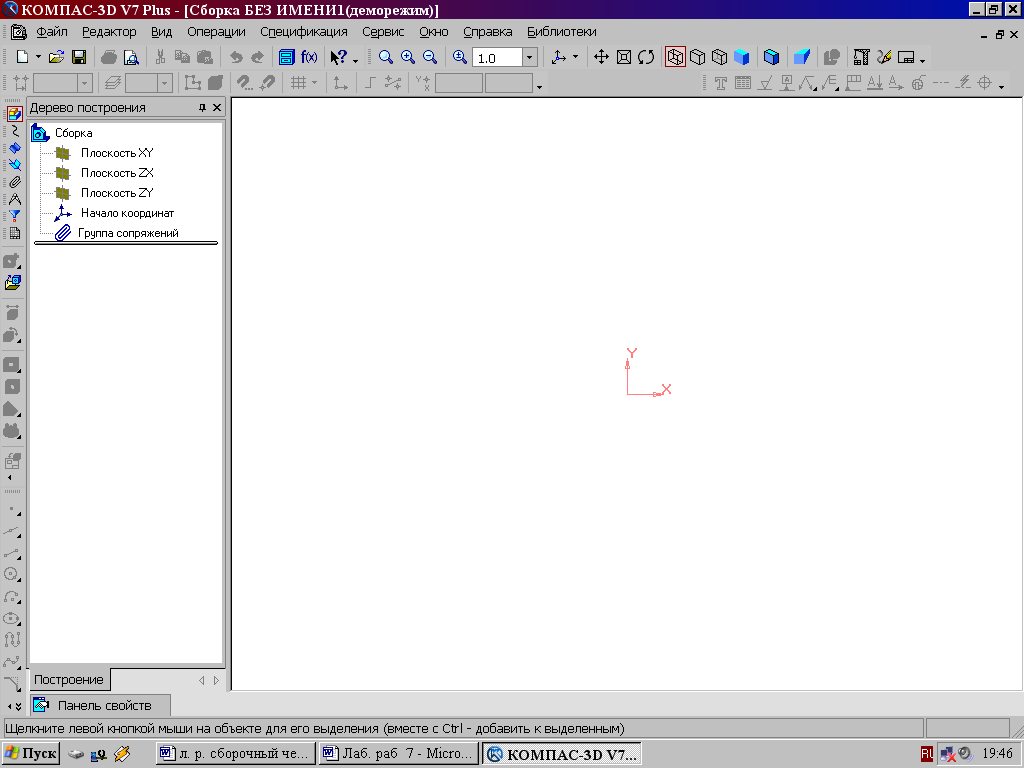The height and width of the screenshot is (768, 1024).
Task: Open the window layout icon dropdown arrow
Action: [922, 60]
